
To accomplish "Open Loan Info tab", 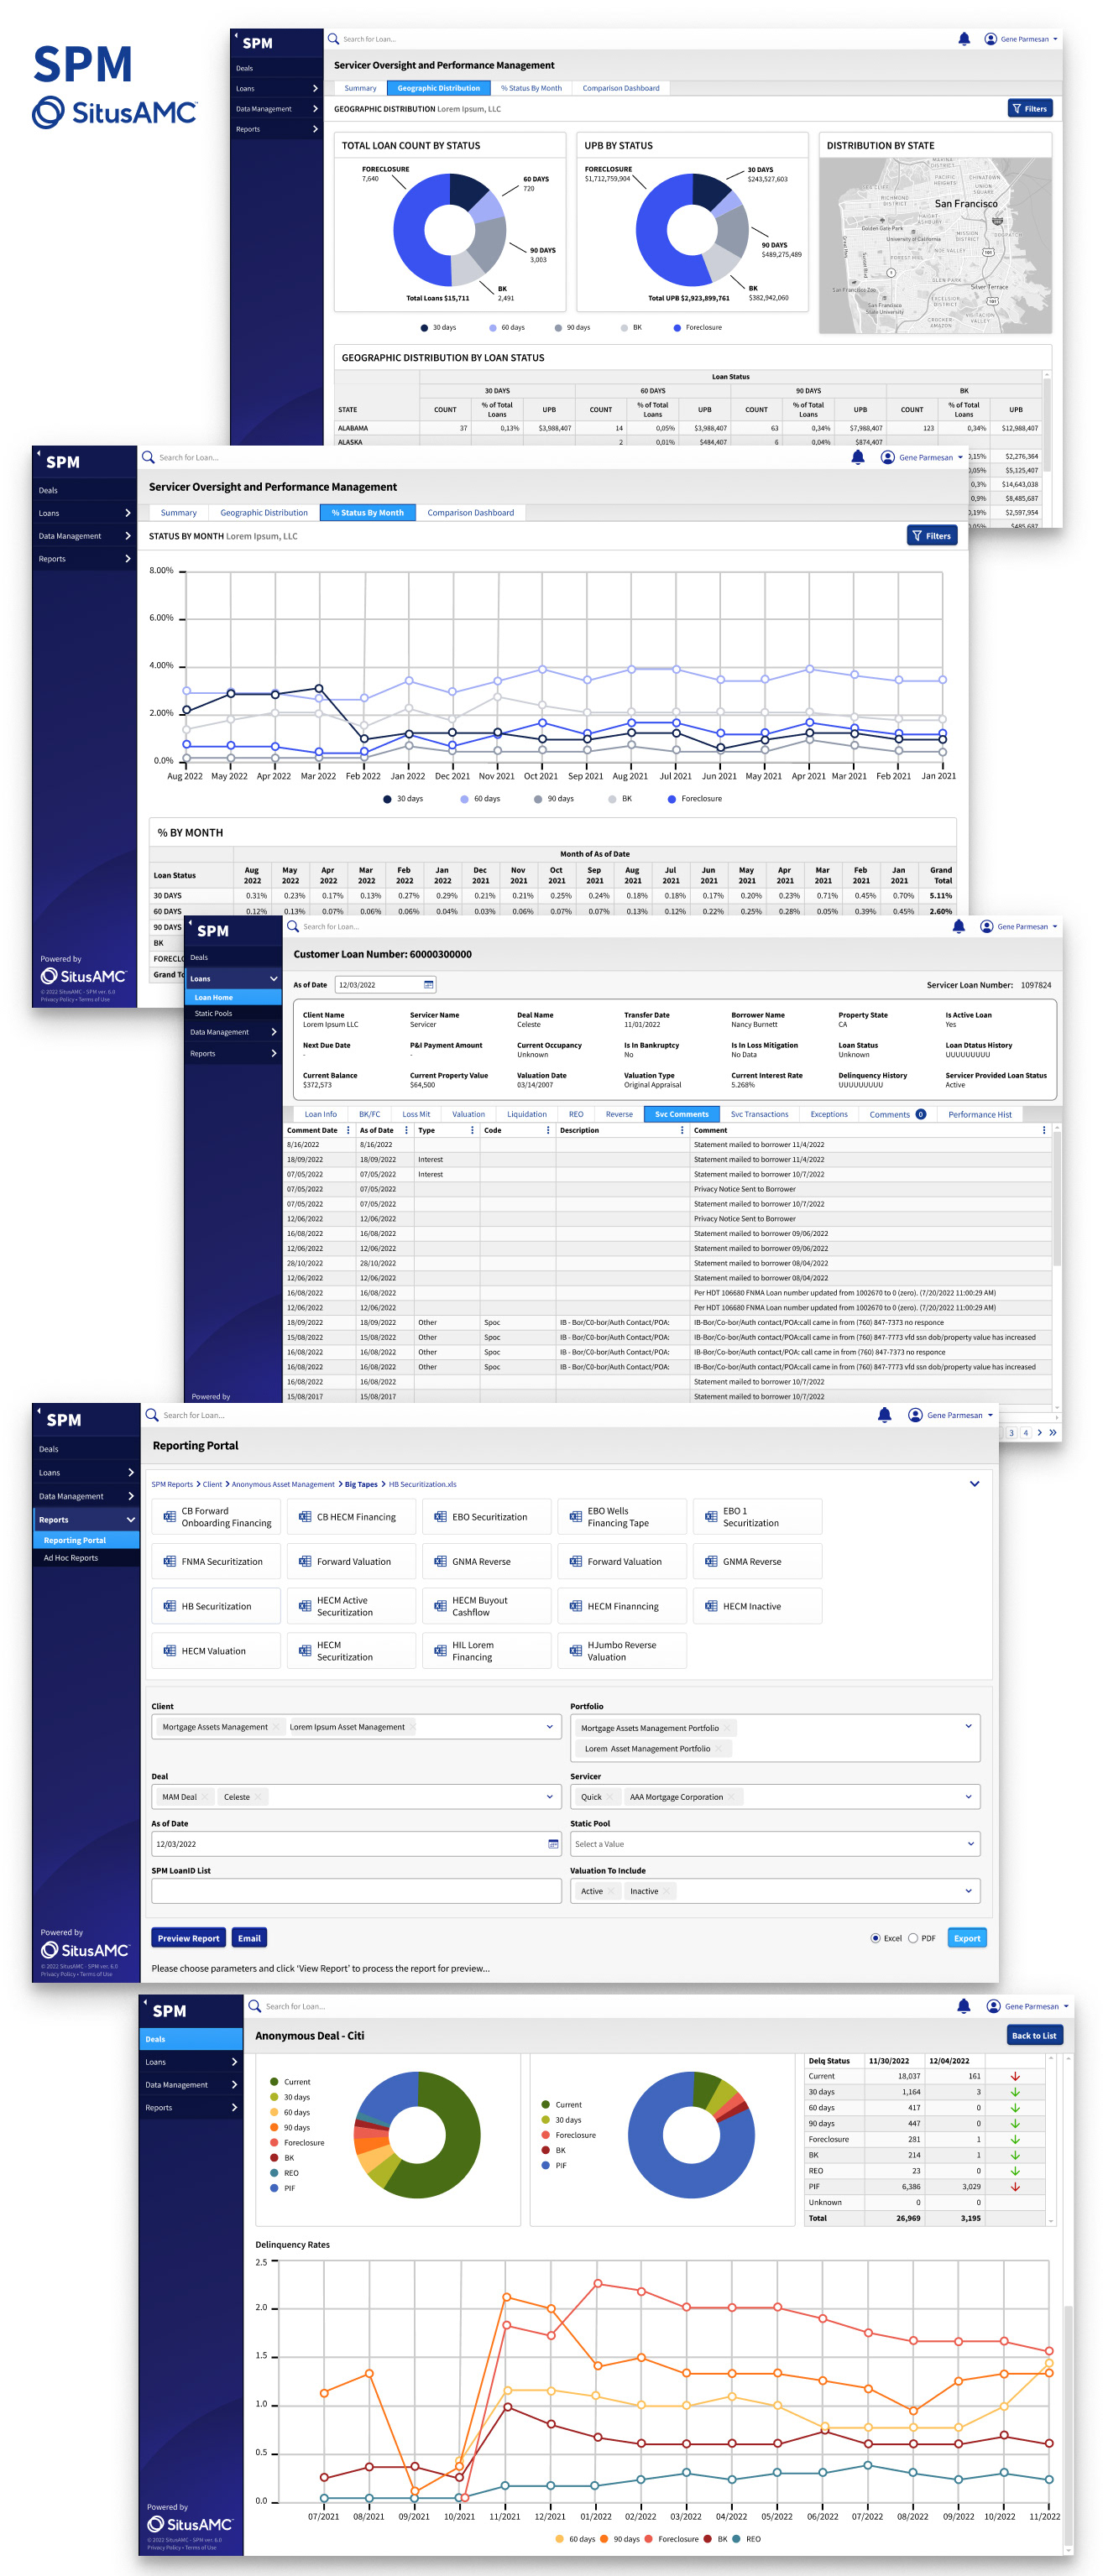I will pyautogui.click(x=320, y=1114).
